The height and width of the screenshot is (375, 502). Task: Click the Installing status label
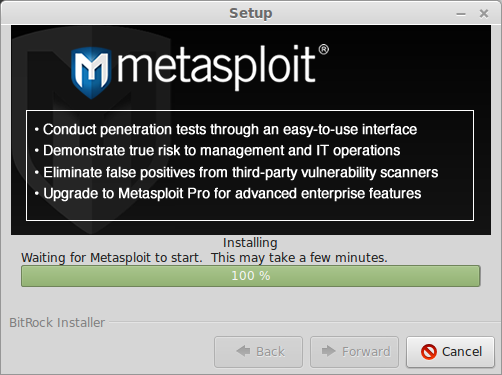tap(250, 243)
